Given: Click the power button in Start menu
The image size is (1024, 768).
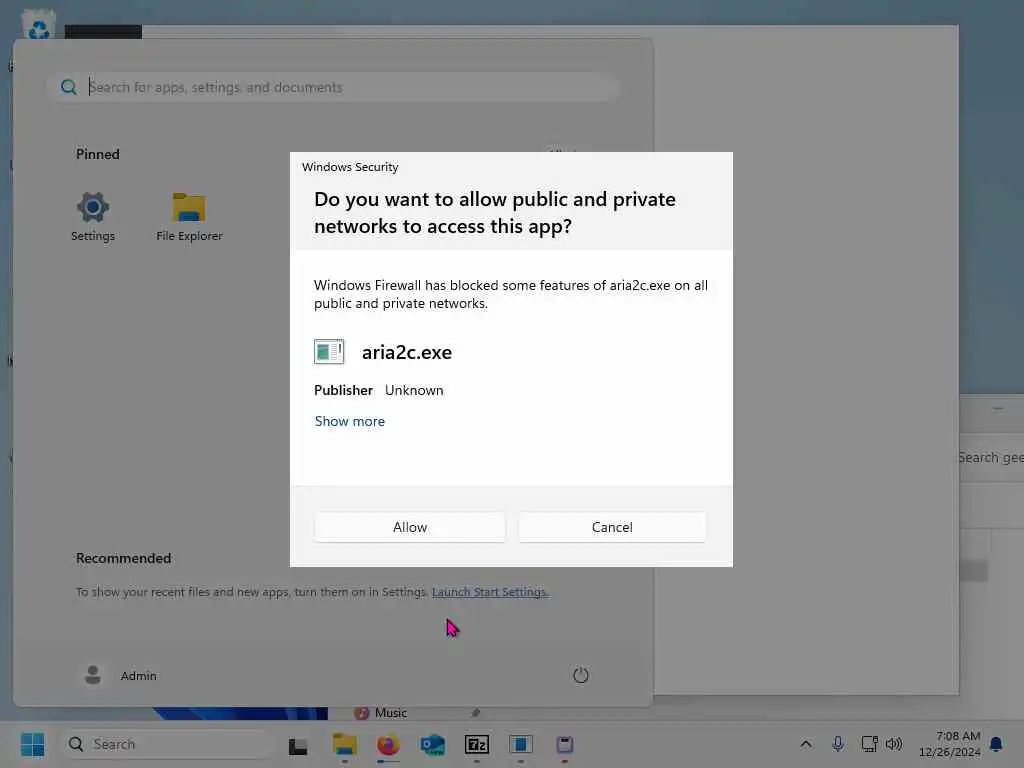Looking at the screenshot, I should 581,675.
